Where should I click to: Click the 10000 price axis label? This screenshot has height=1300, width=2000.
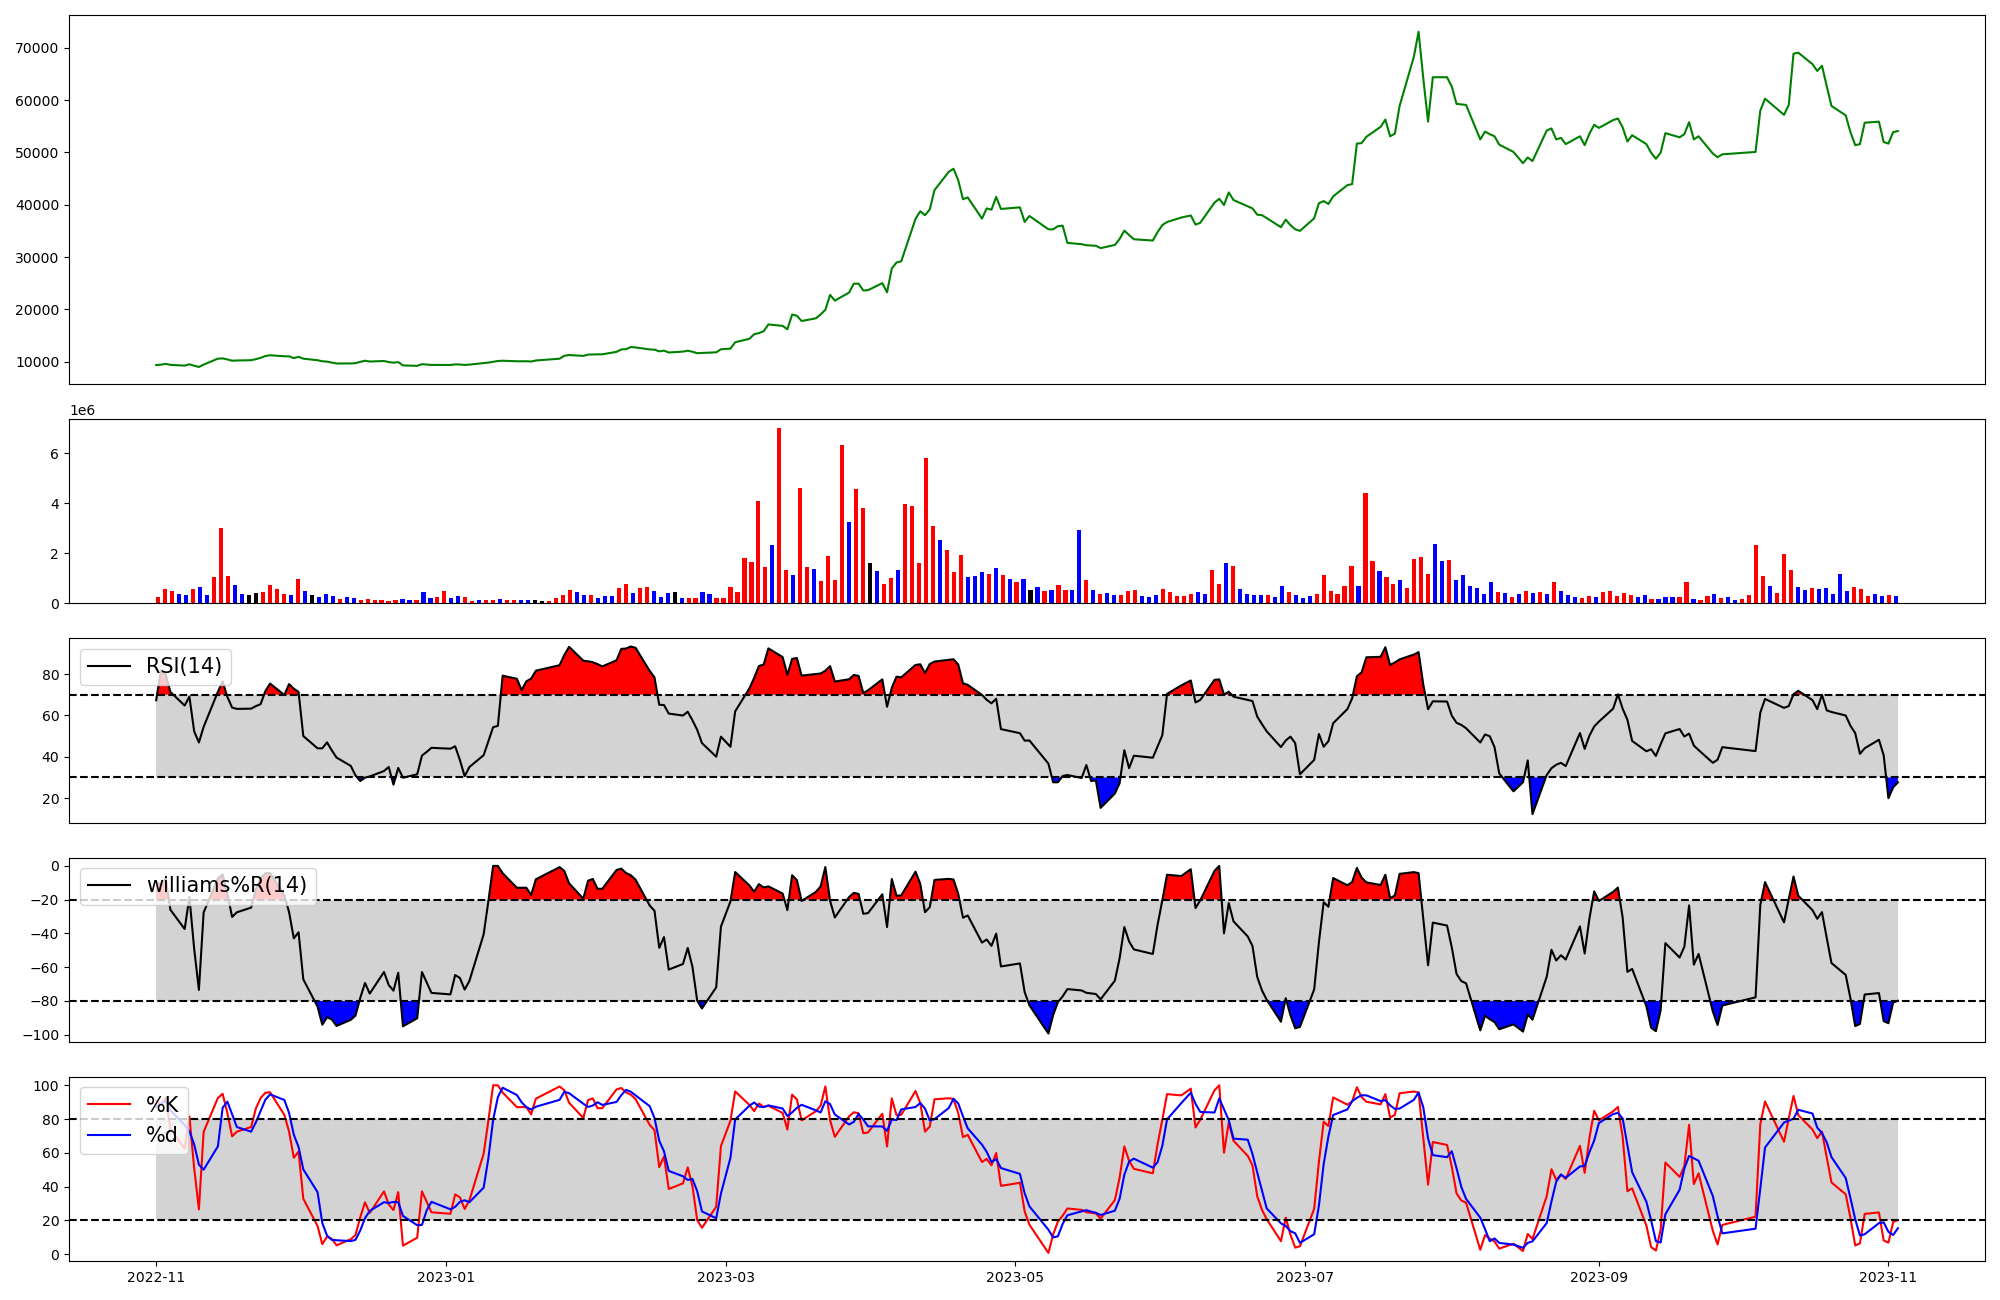click(38, 362)
